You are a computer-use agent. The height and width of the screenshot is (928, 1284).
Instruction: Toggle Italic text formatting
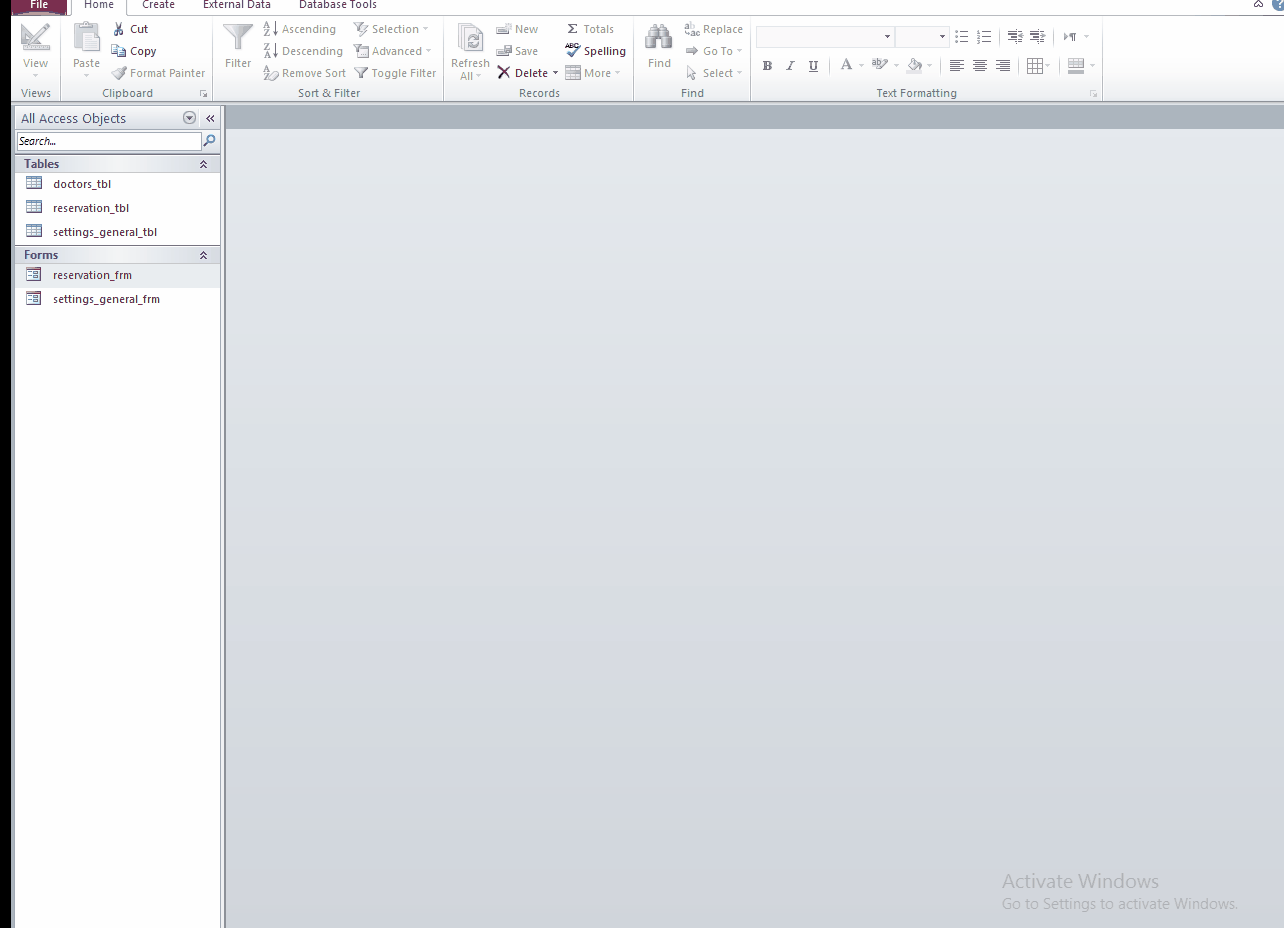[x=790, y=66]
